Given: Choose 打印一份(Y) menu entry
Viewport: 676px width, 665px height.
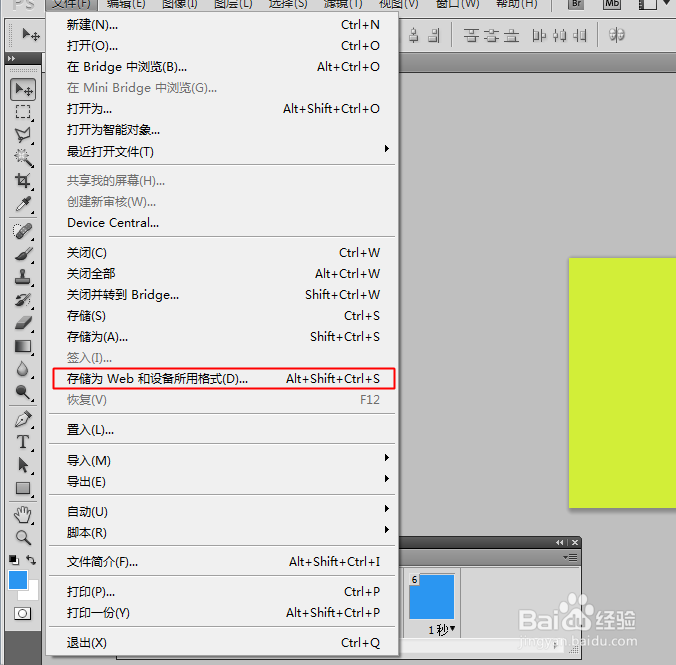Looking at the screenshot, I should [222, 612].
